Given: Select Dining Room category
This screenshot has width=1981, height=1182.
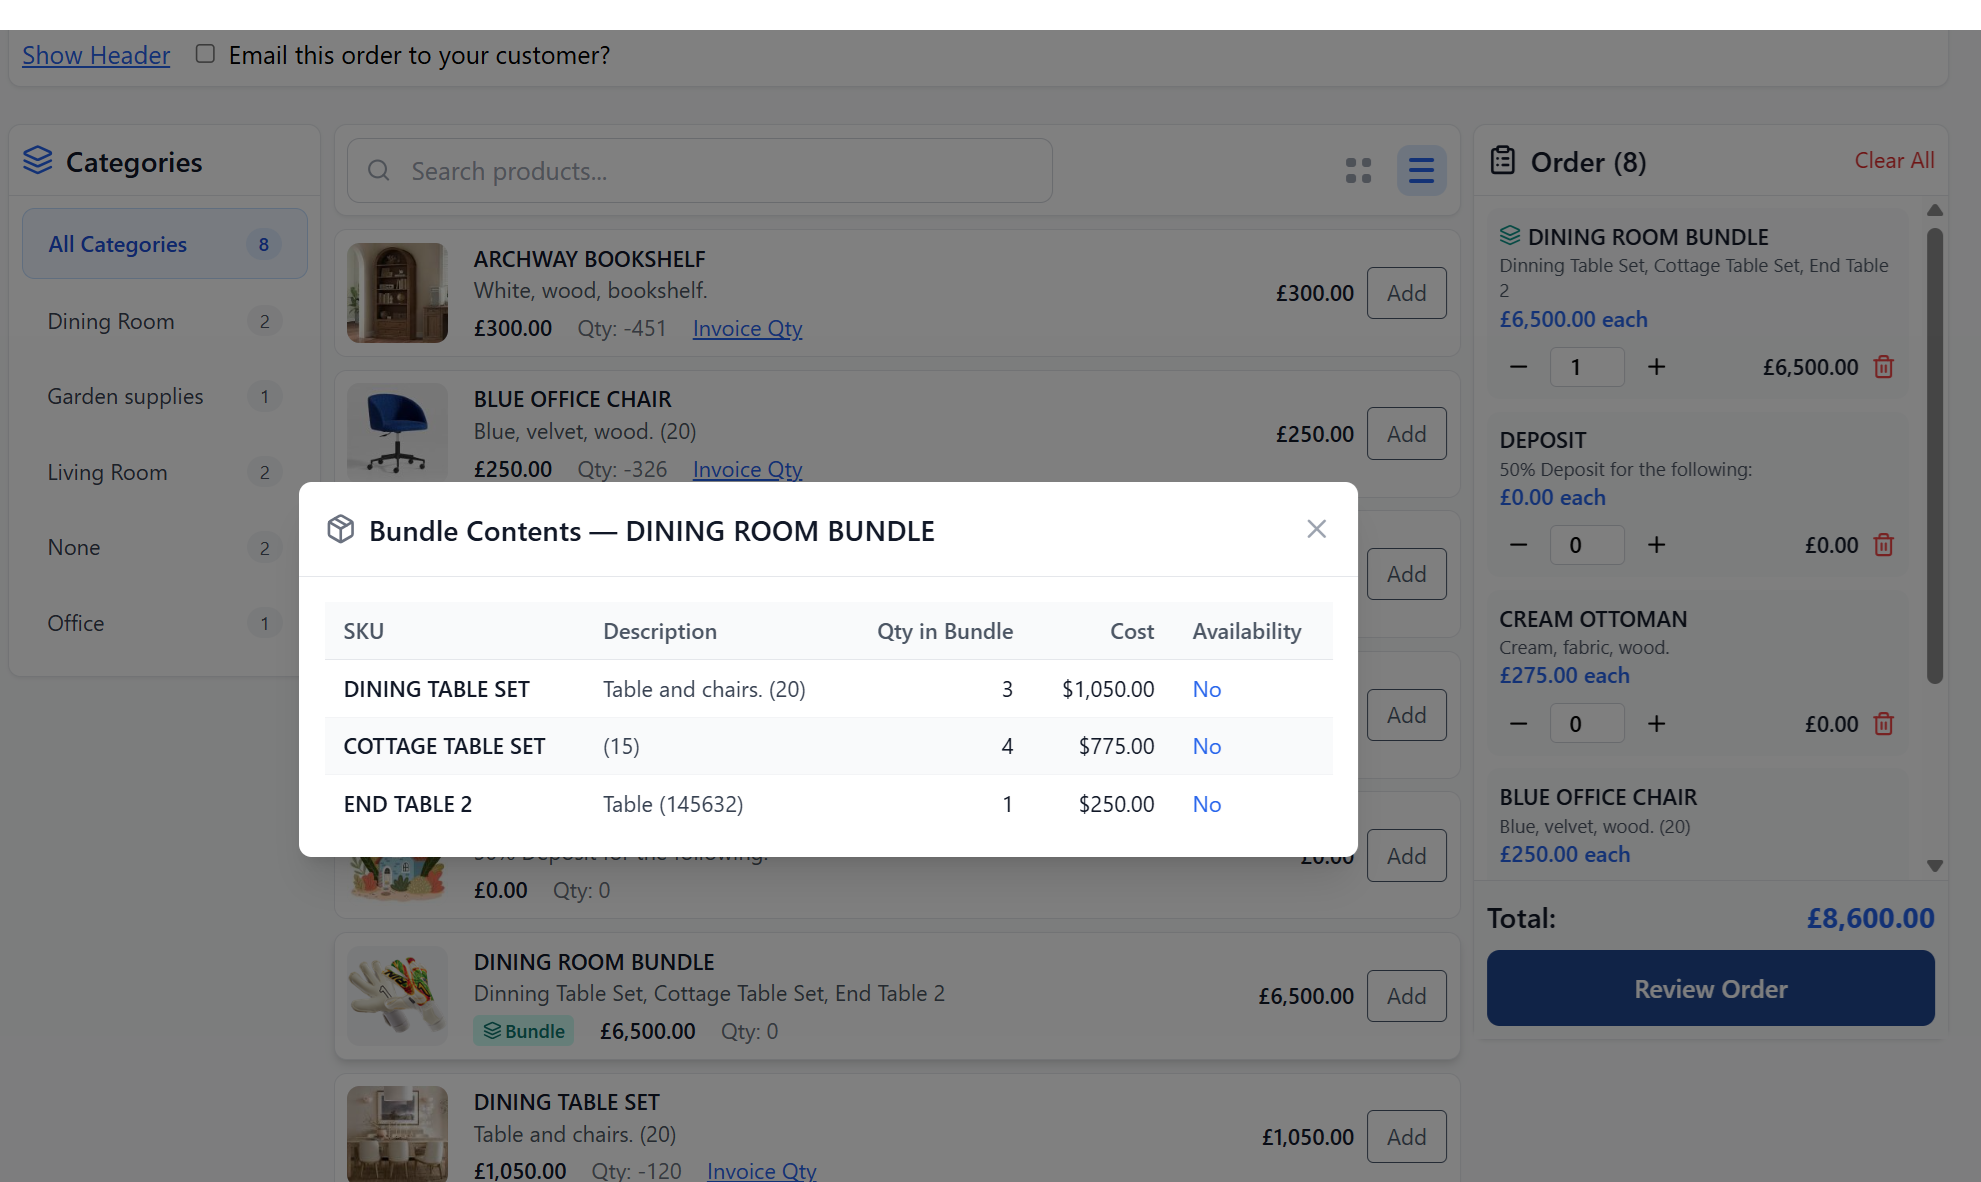Looking at the screenshot, I should 165,321.
